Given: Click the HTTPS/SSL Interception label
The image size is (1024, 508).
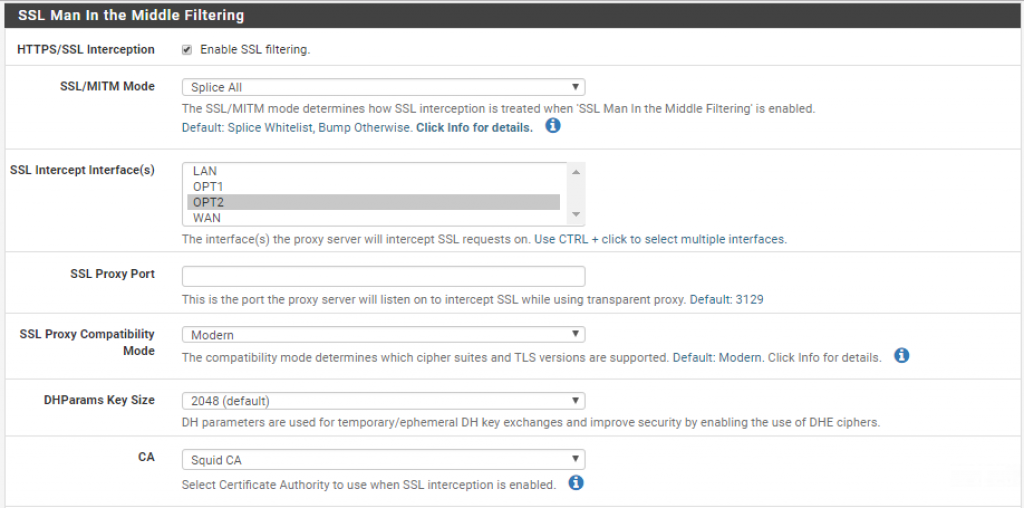Looking at the screenshot, I should coord(86,50).
